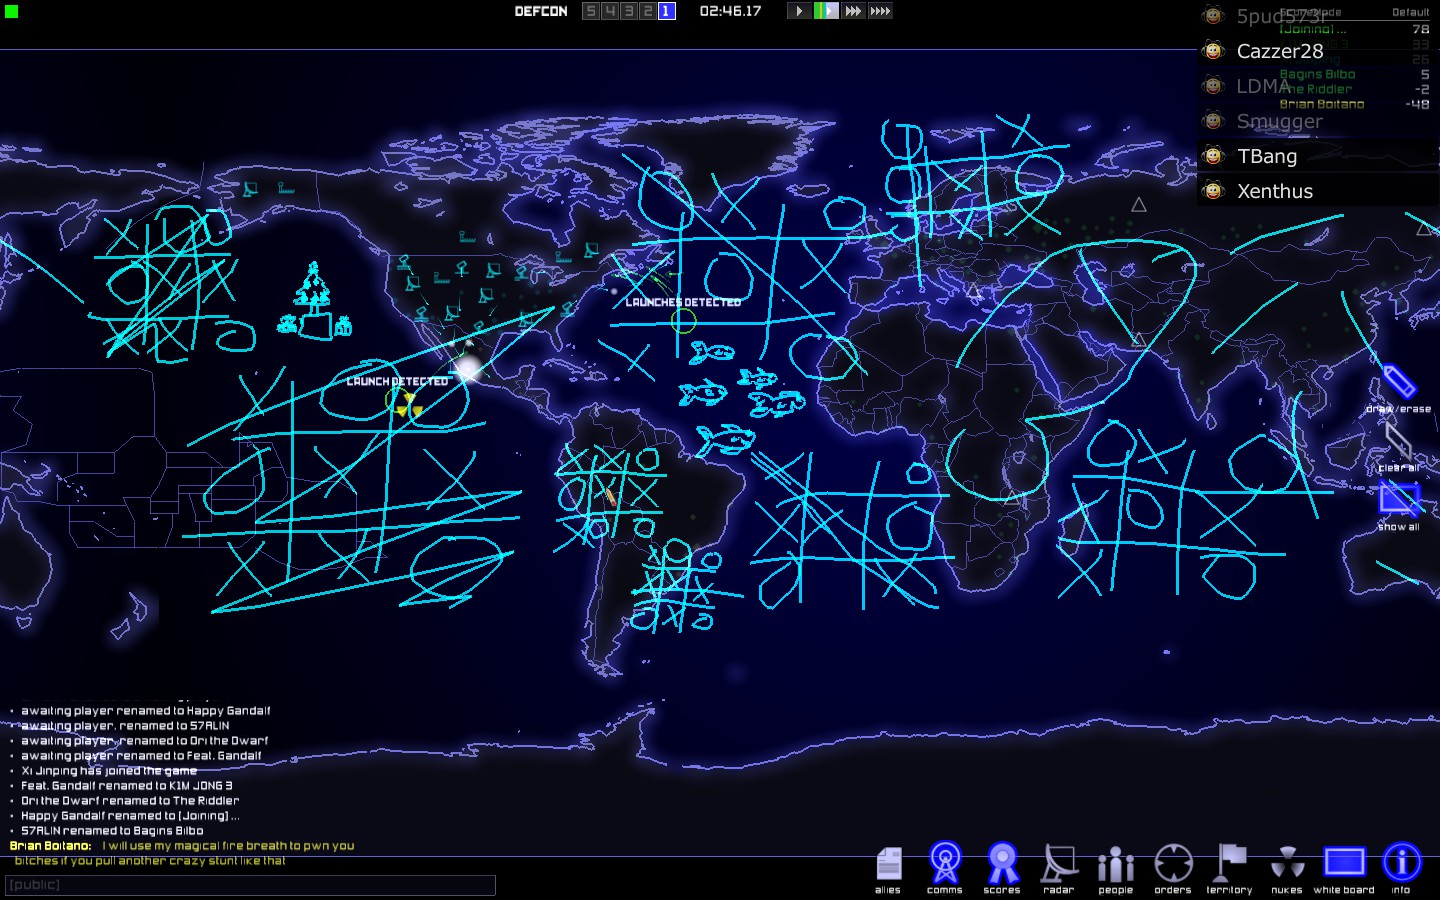This screenshot has height=900, width=1440.
Task: Select the highlighted 5x speed button
Action: tap(826, 11)
